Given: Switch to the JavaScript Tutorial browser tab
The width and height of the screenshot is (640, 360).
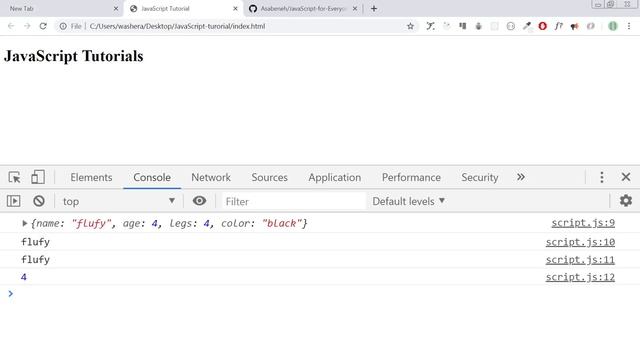Looking at the screenshot, I should 183,9.
